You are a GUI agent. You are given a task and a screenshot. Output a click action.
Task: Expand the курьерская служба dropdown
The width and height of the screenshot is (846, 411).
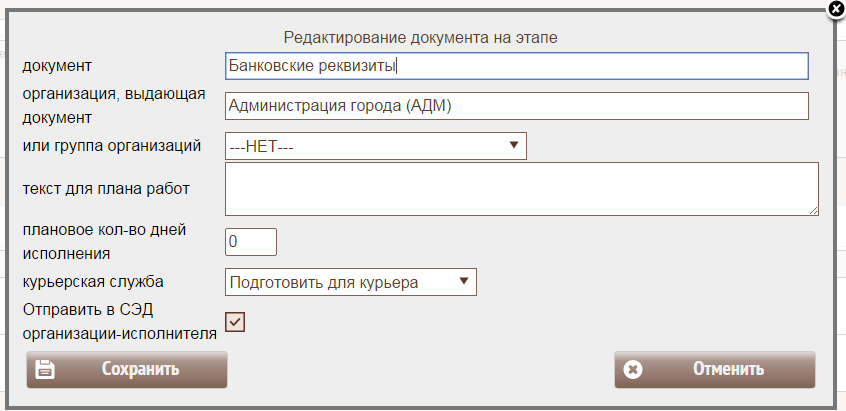click(x=350, y=282)
